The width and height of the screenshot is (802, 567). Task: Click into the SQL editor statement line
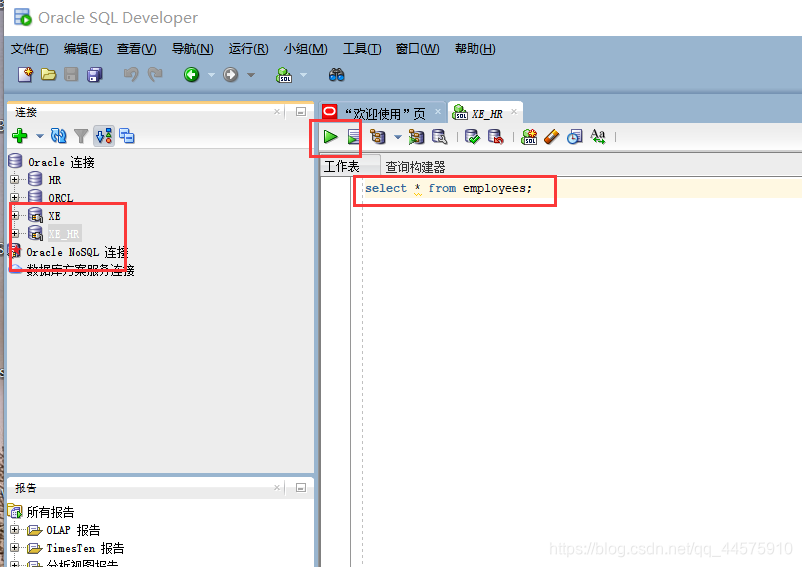(x=448, y=188)
